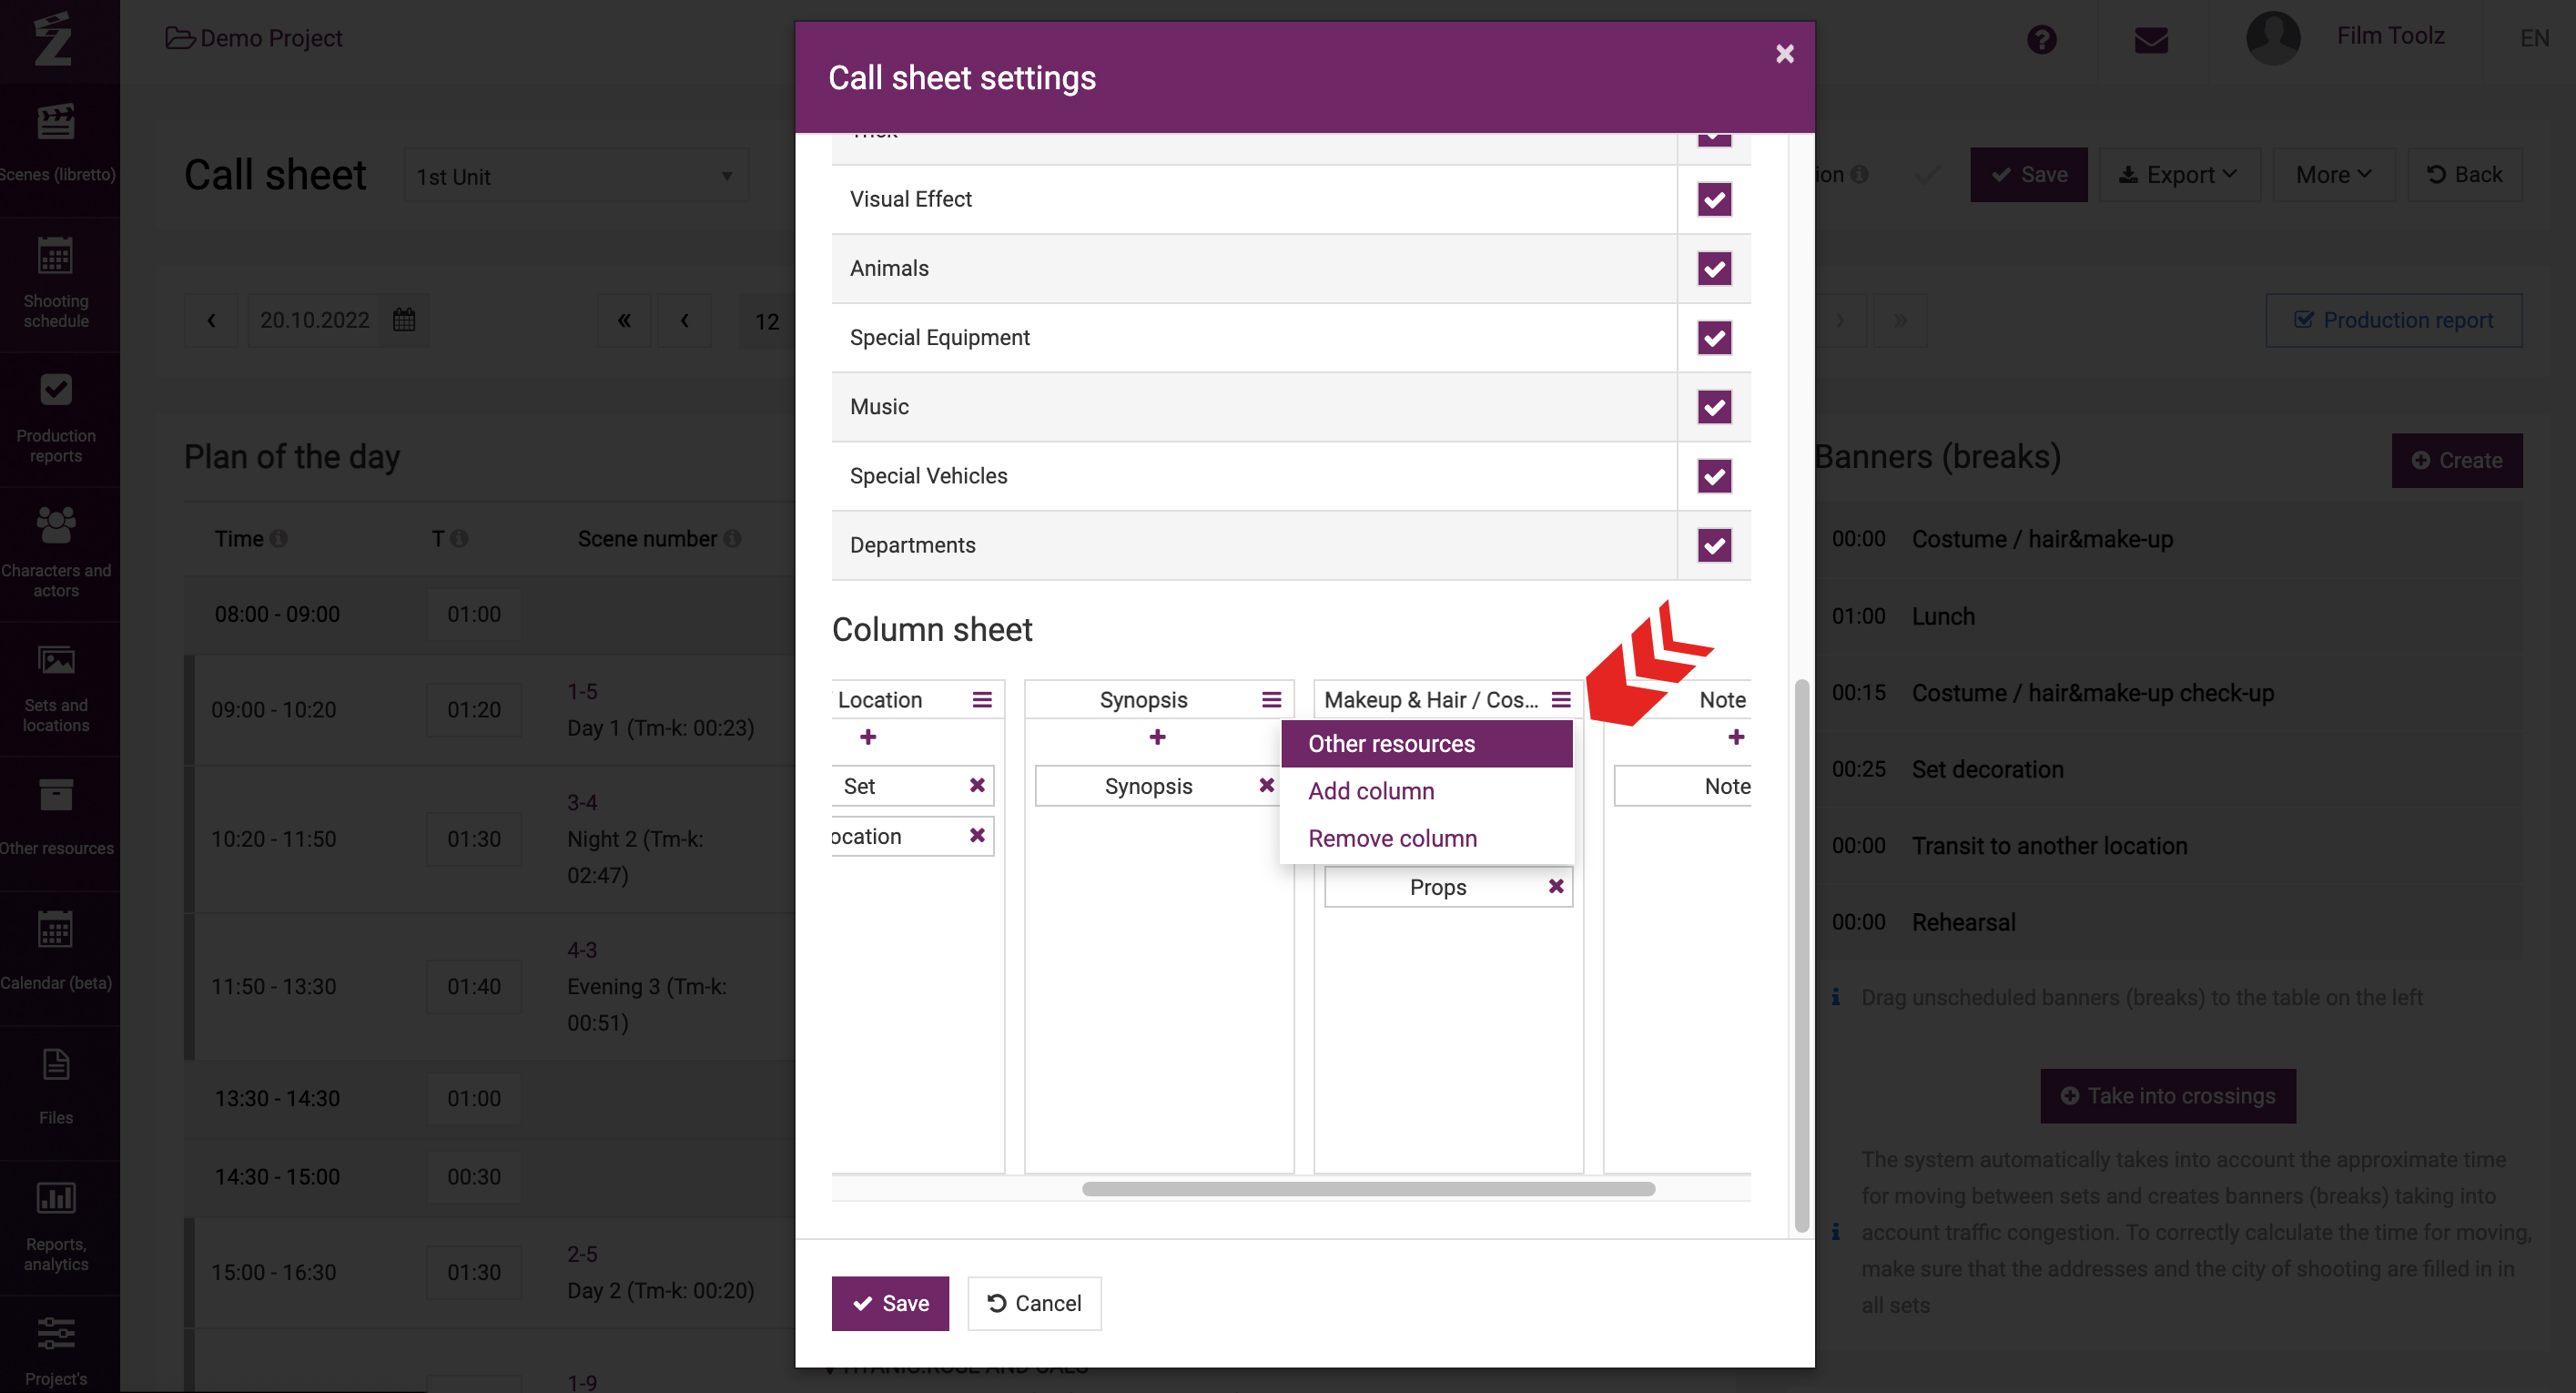This screenshot has width=2576, height=1393.
Task: Click info icon next to Time header
Action: (x=279, y=538)
